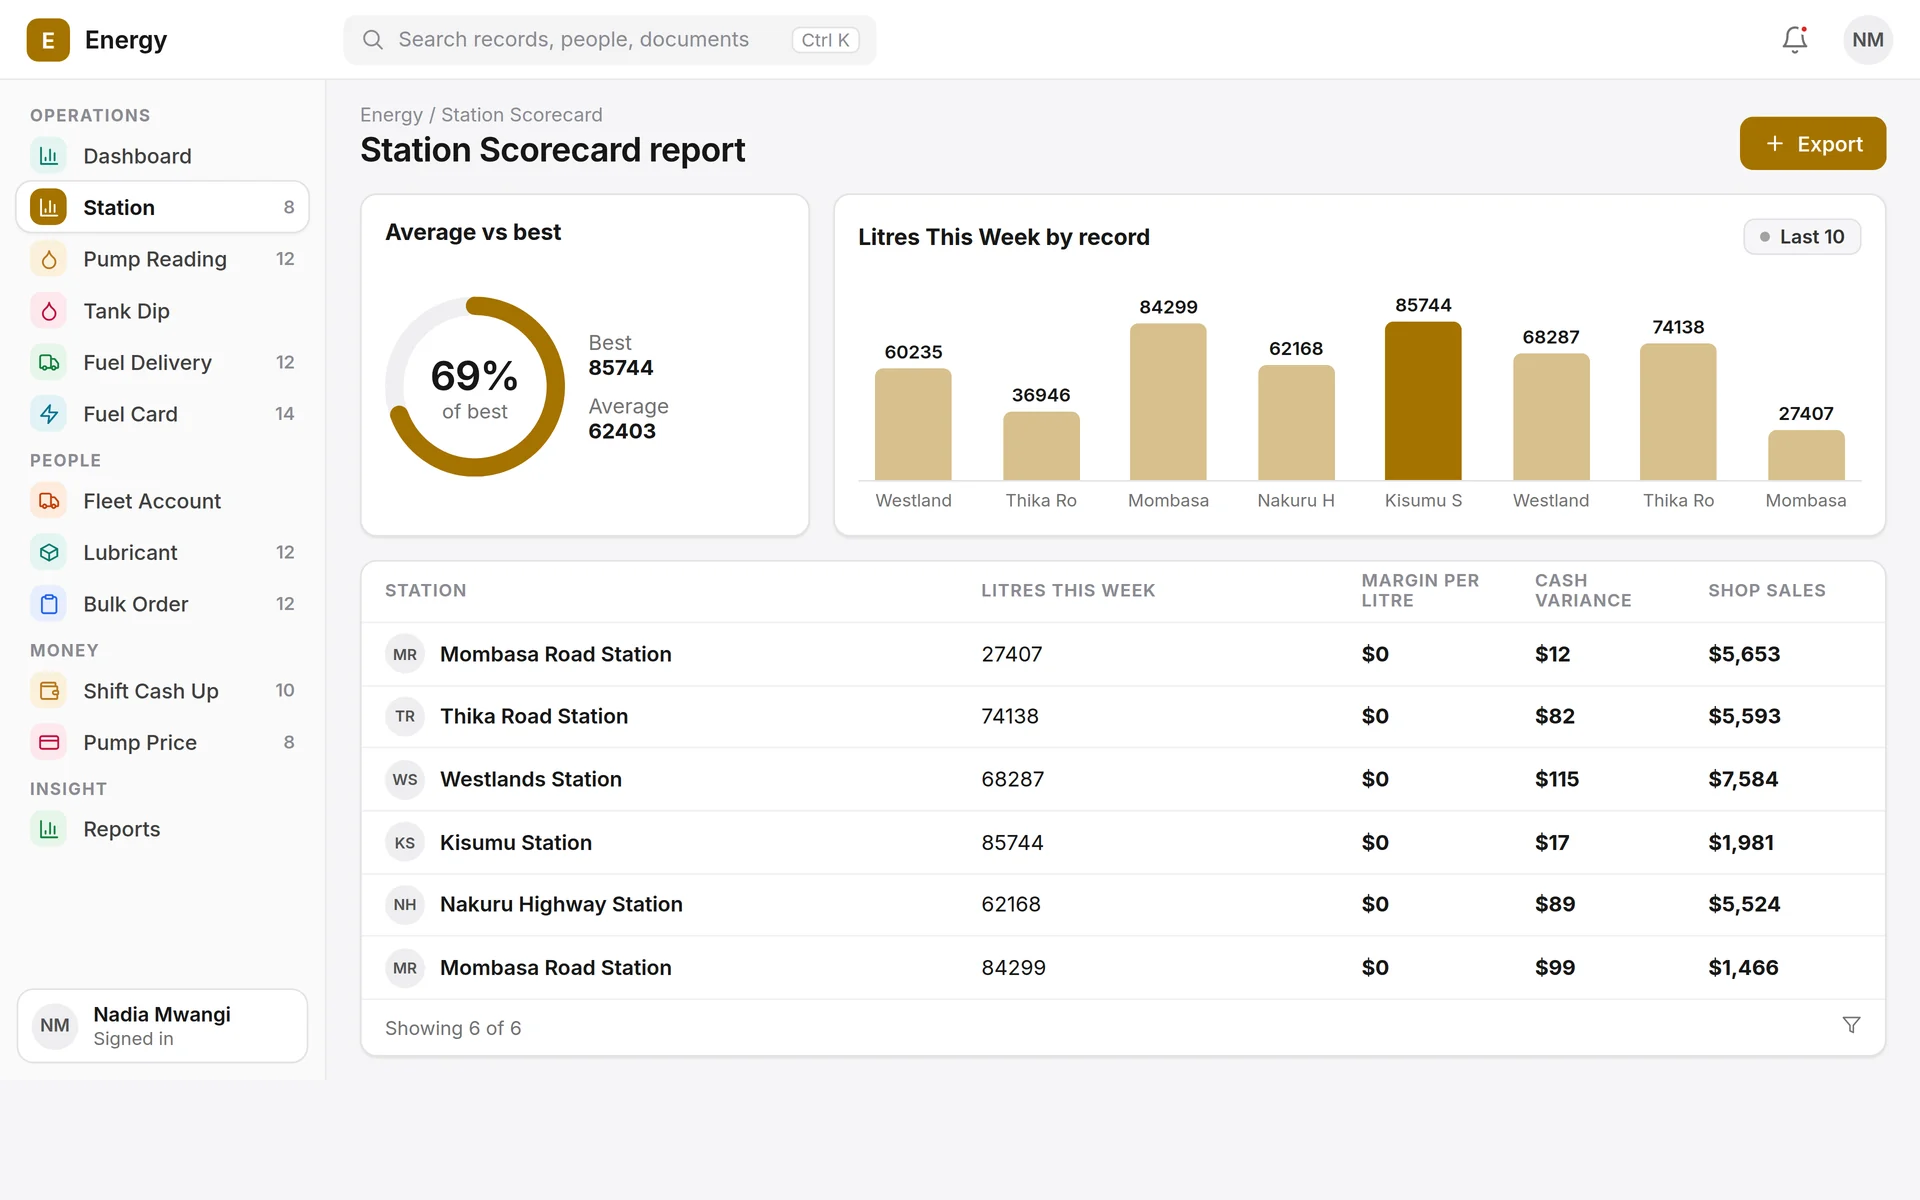Open the NM profile avatar in header

[1867, 40]
